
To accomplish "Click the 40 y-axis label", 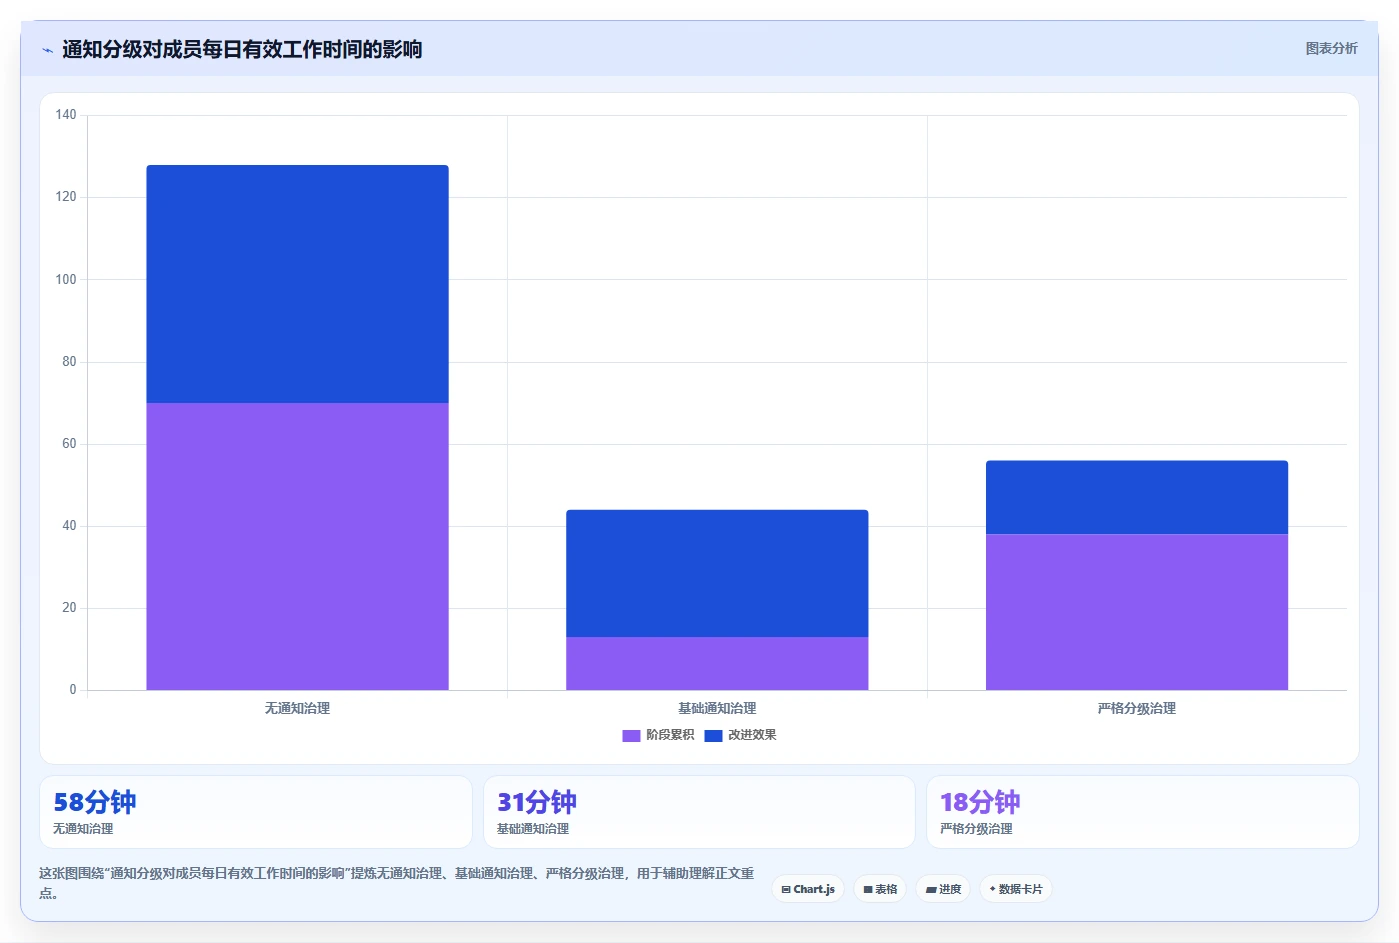I will pos(69,526).
